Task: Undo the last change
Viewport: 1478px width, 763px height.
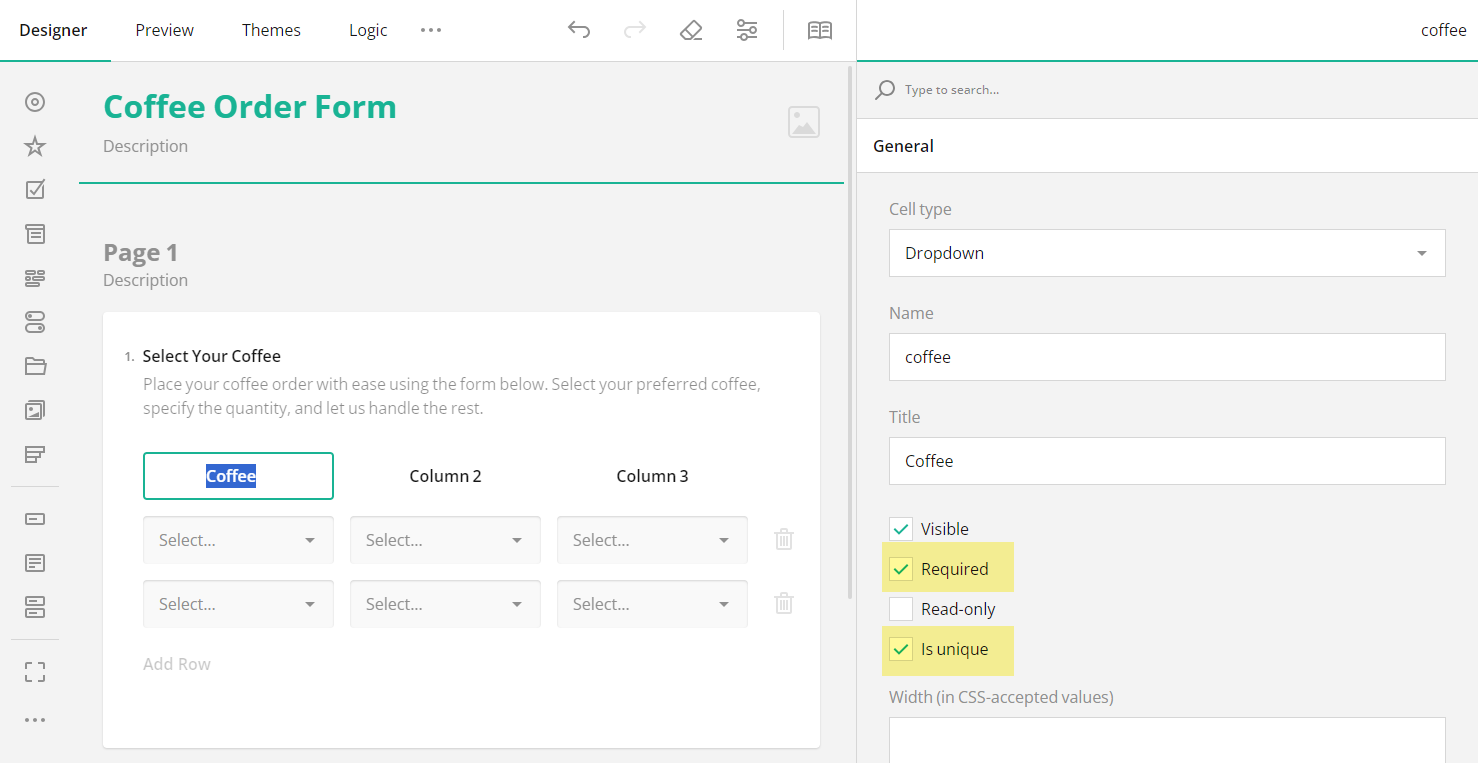Action: point(579,30)
